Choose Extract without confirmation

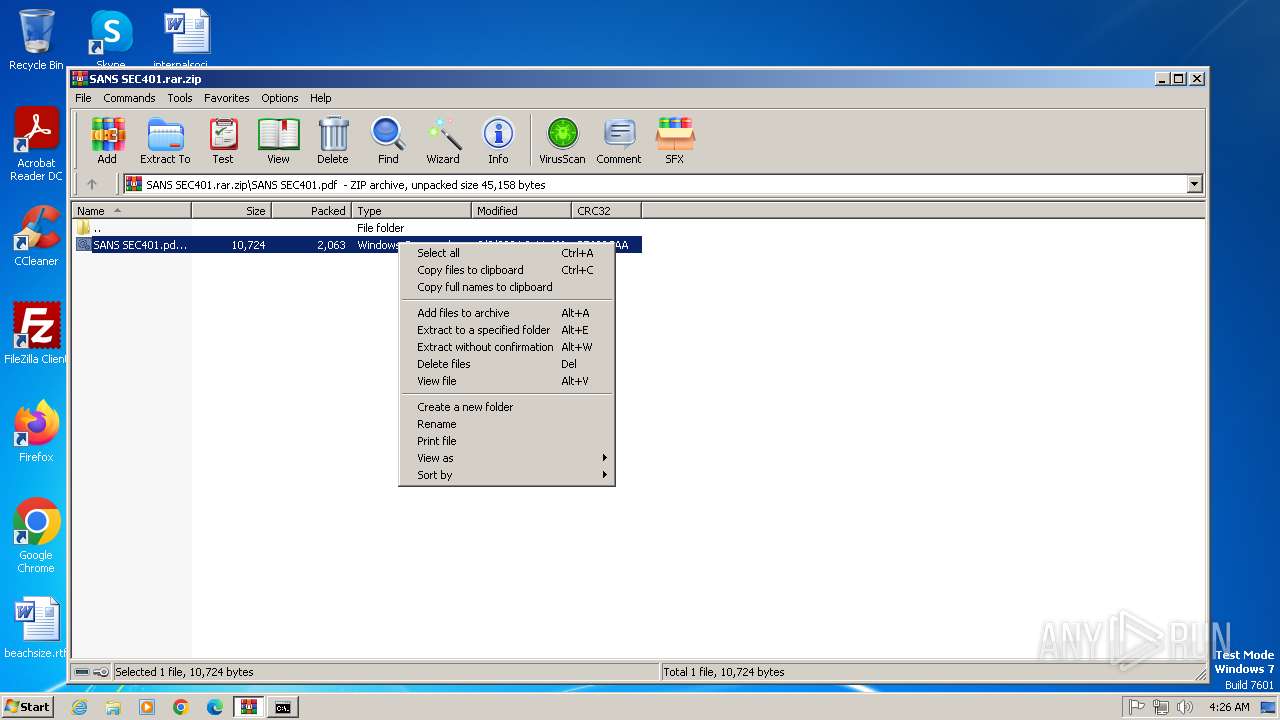pos(506,347)
